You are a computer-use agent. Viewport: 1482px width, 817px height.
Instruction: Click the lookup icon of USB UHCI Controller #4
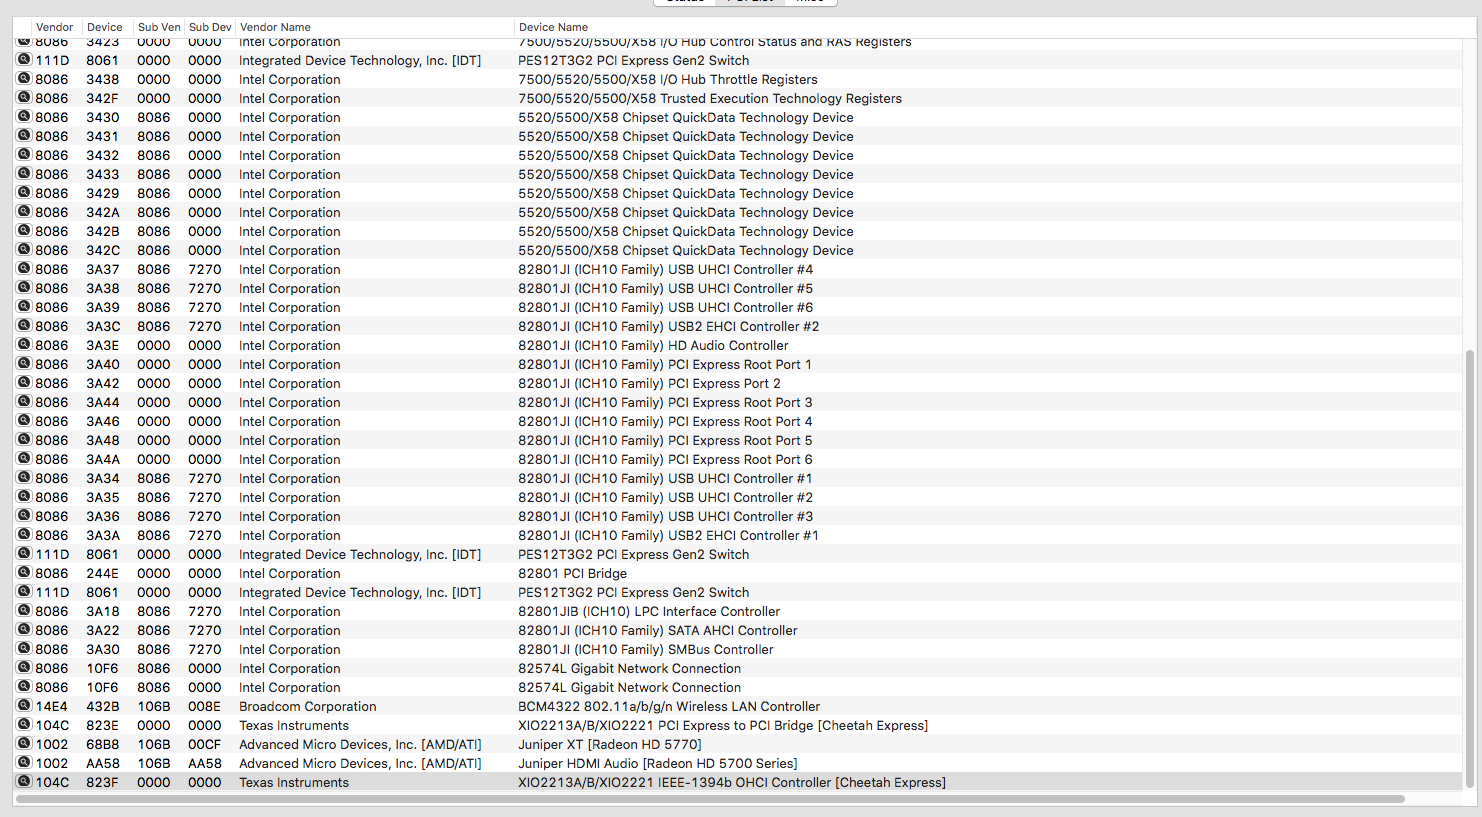pos(24,268)
